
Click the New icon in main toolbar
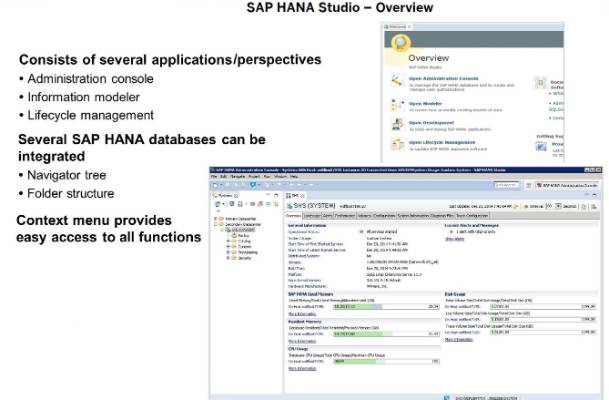215,185
